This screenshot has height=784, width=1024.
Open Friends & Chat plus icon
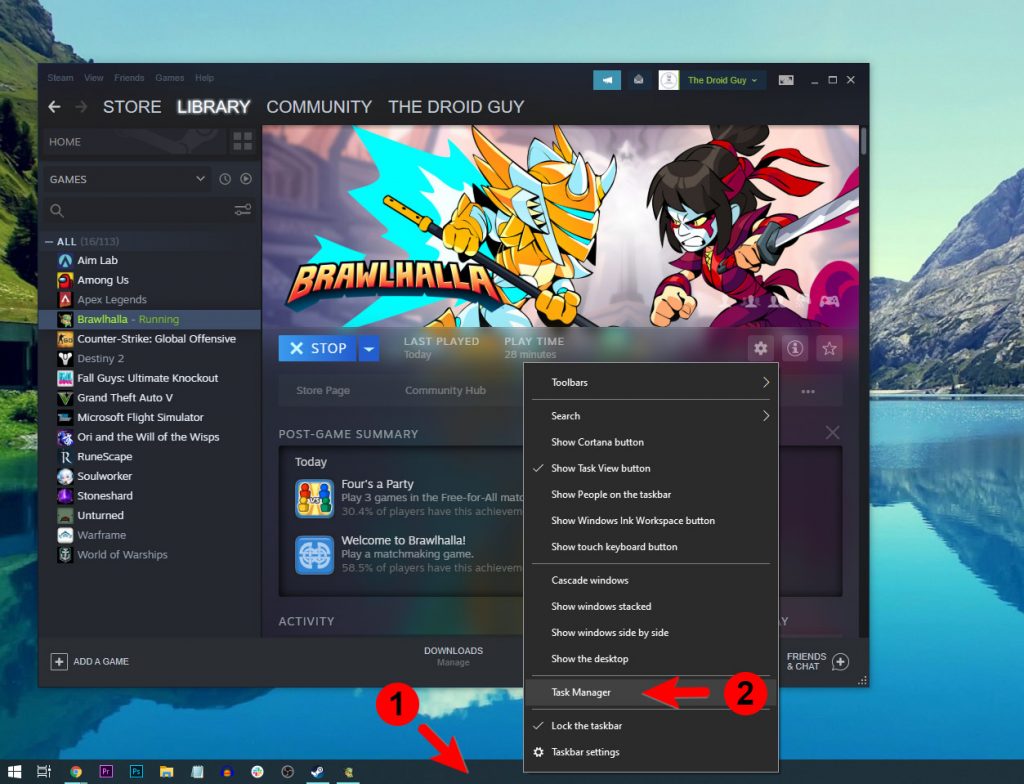[840, 661]
